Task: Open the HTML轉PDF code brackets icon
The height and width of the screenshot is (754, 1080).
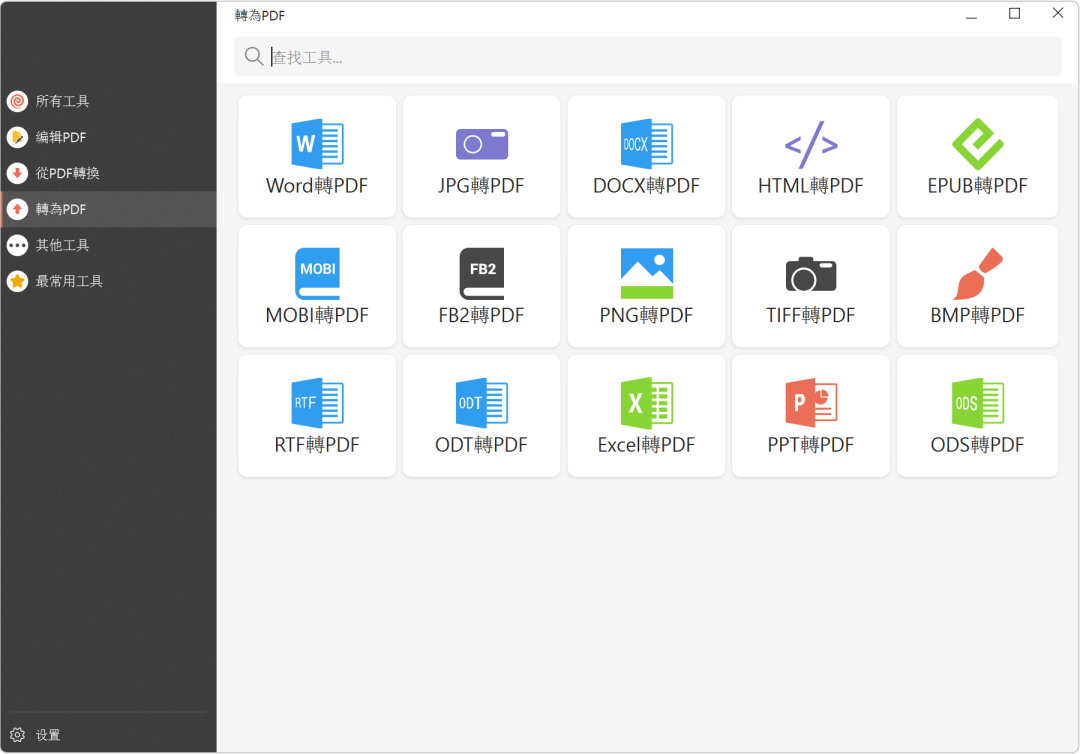Action: point(811,145)
